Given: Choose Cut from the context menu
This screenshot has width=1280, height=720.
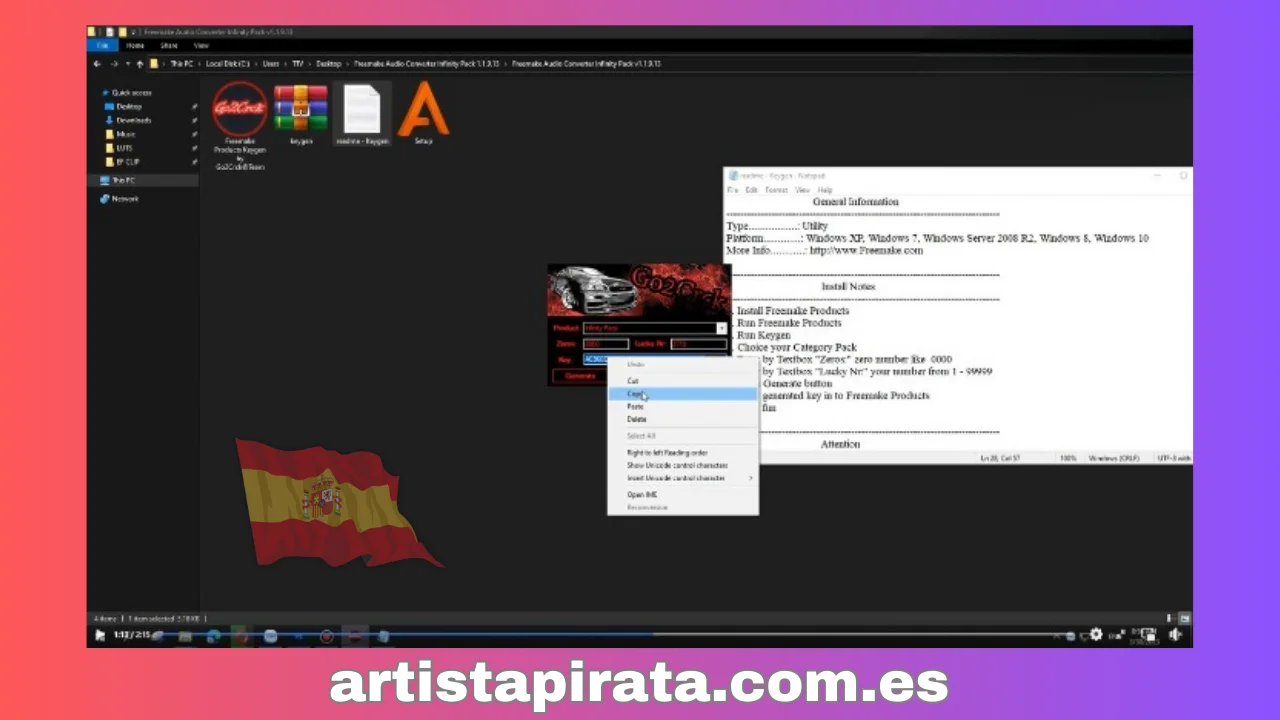Looking at the screenshot, I should 633,381.
